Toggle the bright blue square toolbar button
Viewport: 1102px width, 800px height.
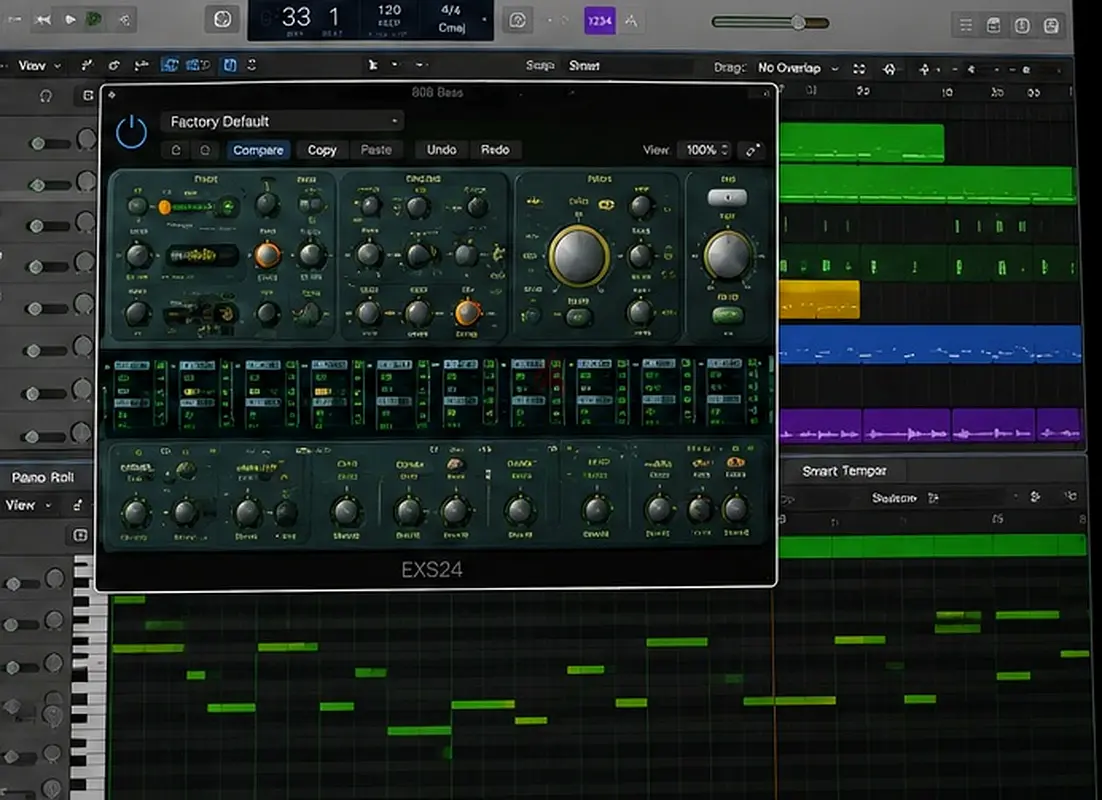tap(230, 65)
